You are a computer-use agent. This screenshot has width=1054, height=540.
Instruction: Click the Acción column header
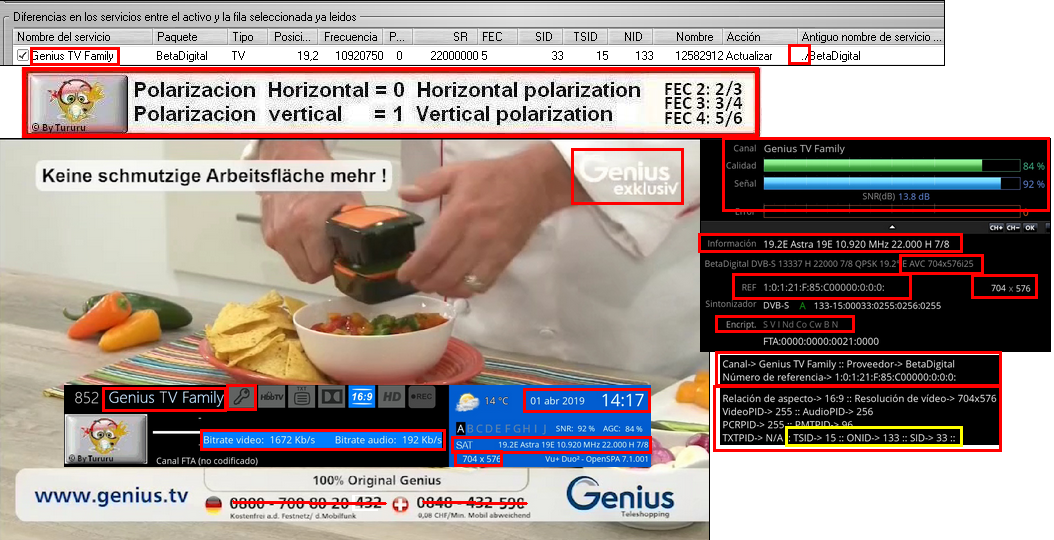click(x=760, y=37)
